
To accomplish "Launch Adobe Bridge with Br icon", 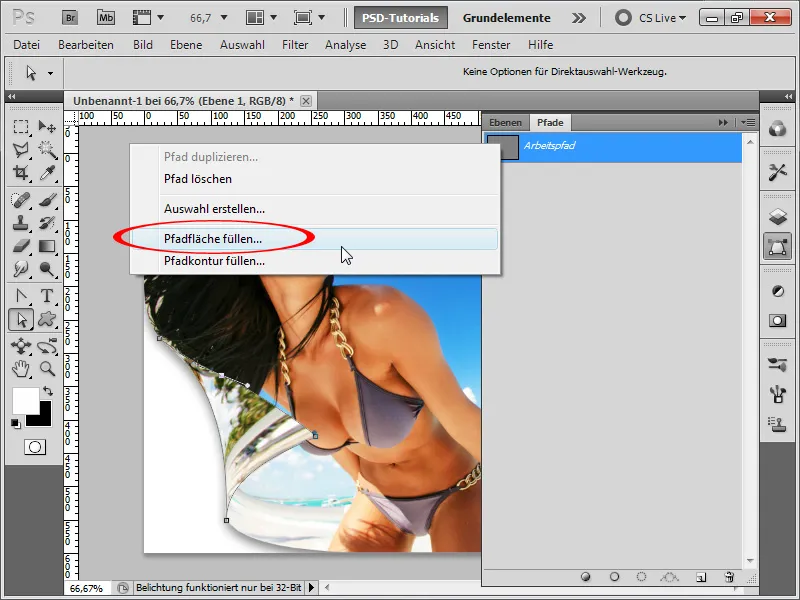I will tap(70, 18).
